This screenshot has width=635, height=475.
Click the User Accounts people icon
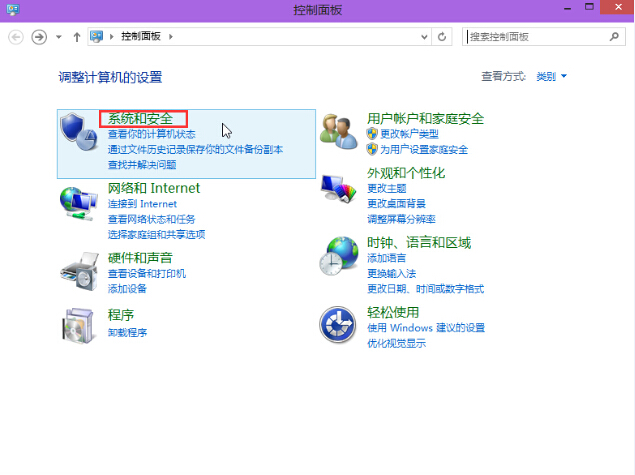click(x=339, y=131)
